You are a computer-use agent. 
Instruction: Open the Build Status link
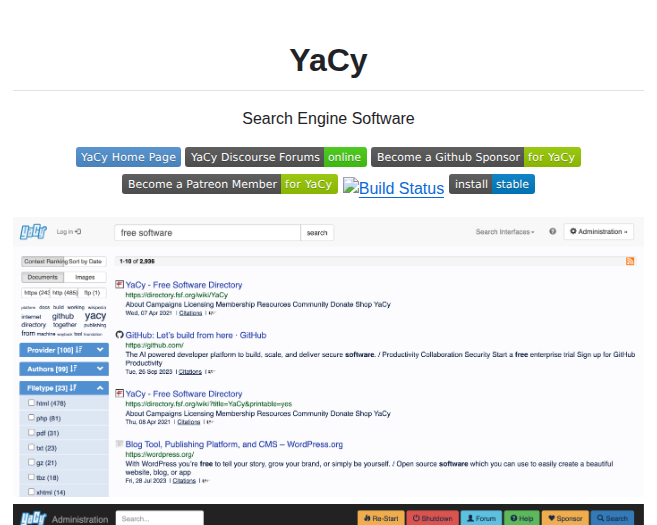point(393,188)
